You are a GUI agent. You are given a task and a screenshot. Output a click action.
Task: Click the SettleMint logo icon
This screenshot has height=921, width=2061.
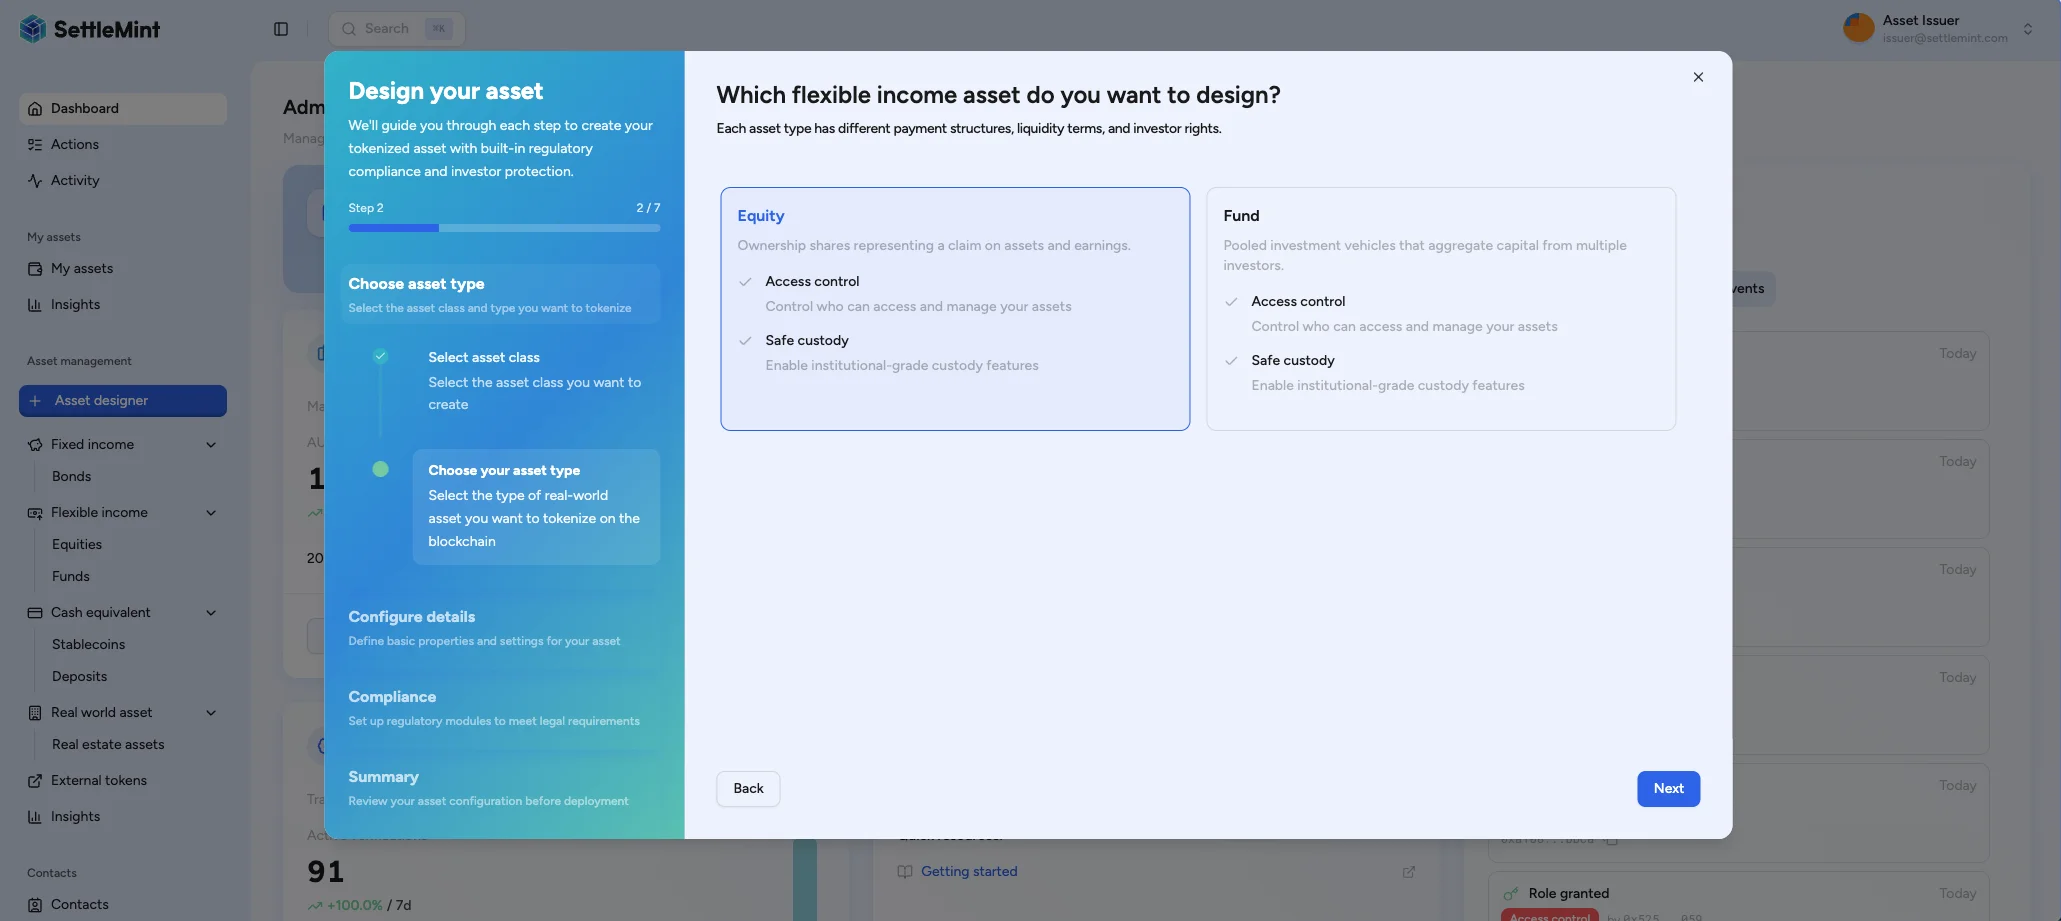coord(33,29)
